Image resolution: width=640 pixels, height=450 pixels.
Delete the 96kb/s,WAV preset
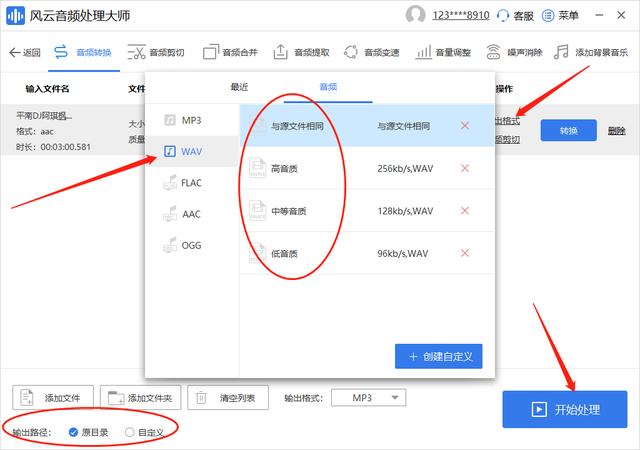pyautogui.click(x=464, y=253)
